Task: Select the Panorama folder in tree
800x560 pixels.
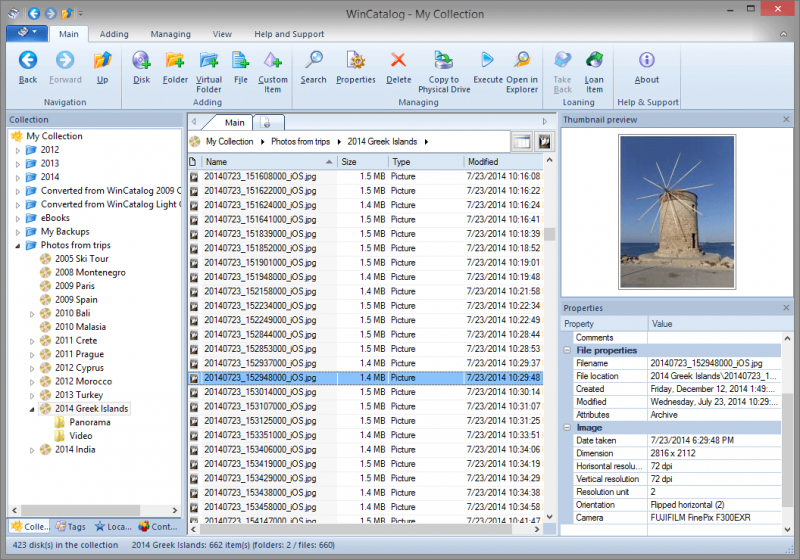Action: tap(90, 422)
